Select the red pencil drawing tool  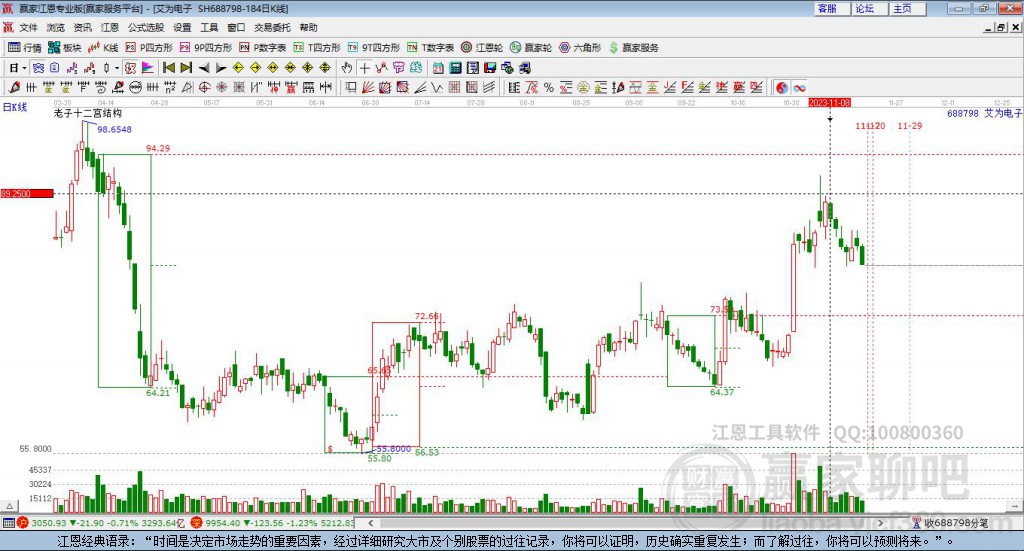click(x=14, y=87)
